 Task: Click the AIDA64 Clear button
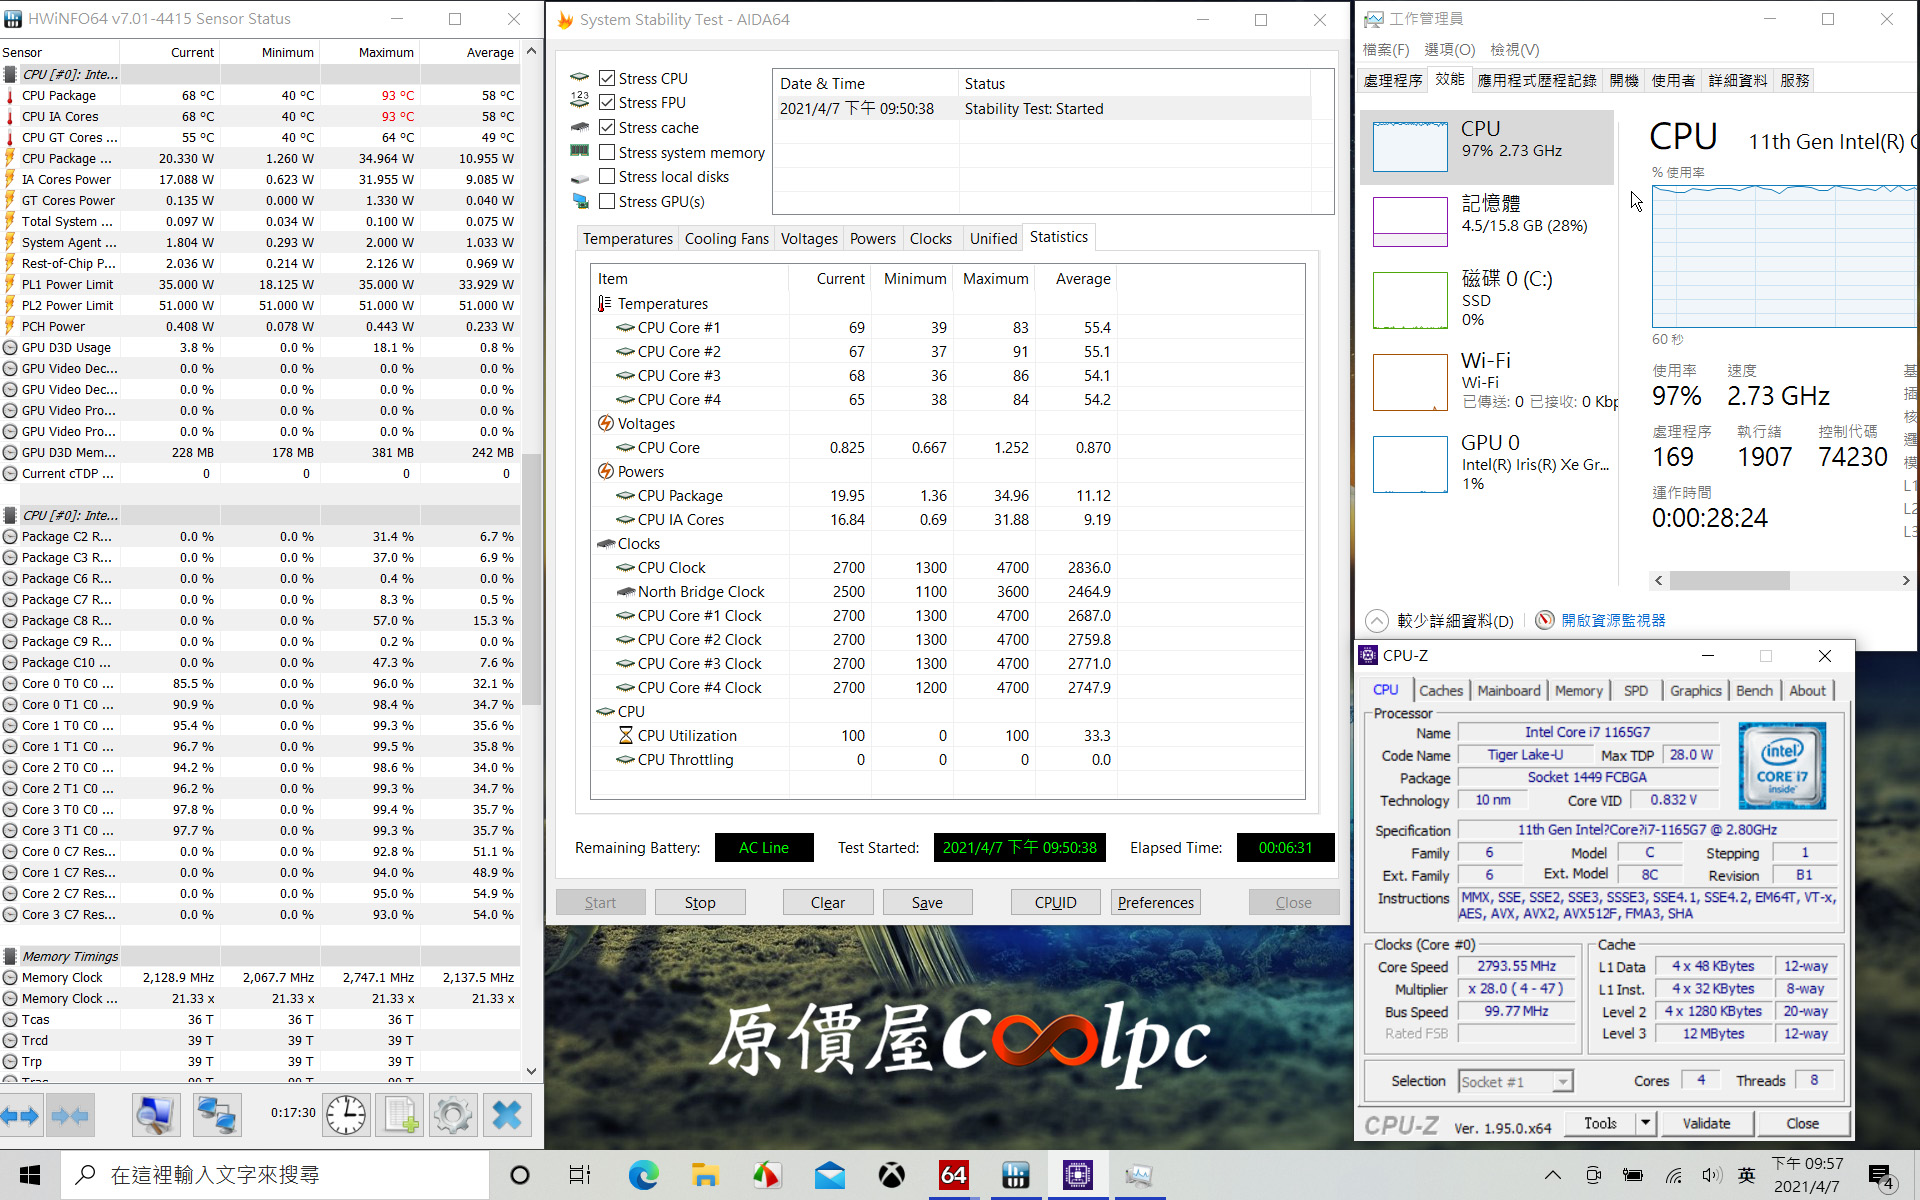pyautogui.click(x=828, y=902)
